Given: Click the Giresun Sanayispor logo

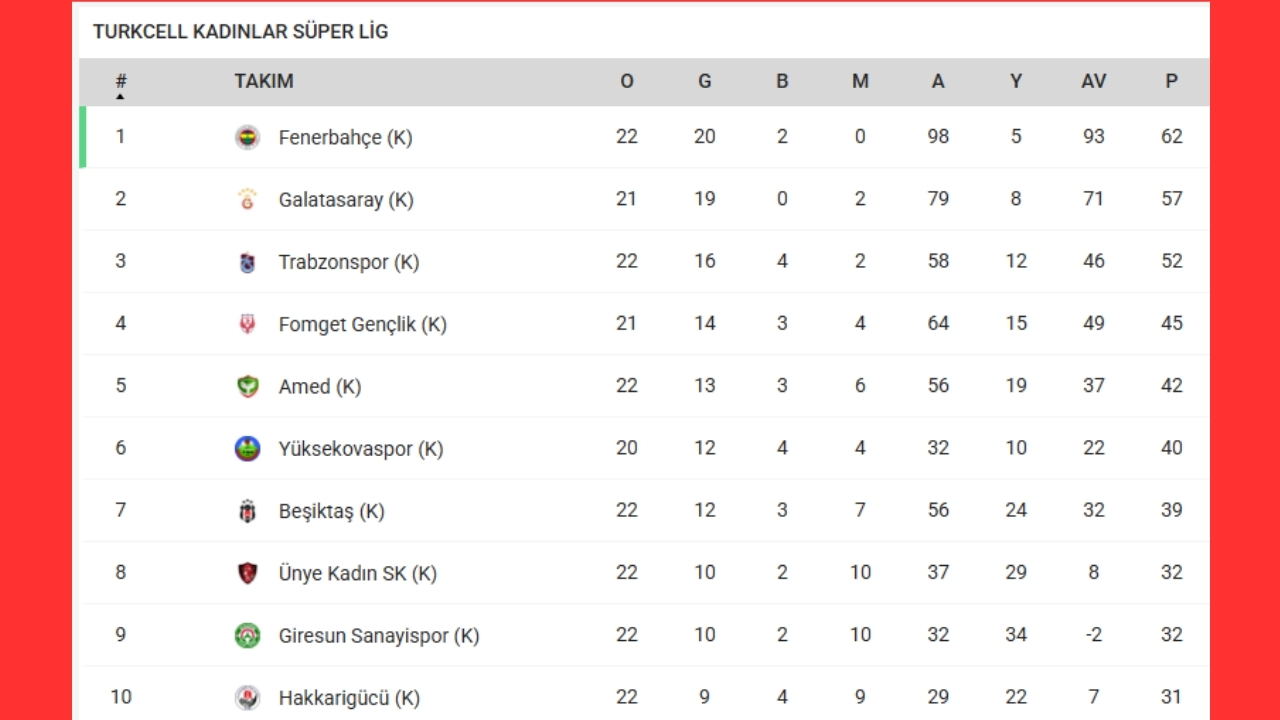Looking at the screenshot, I should click(x=247, y=635).
